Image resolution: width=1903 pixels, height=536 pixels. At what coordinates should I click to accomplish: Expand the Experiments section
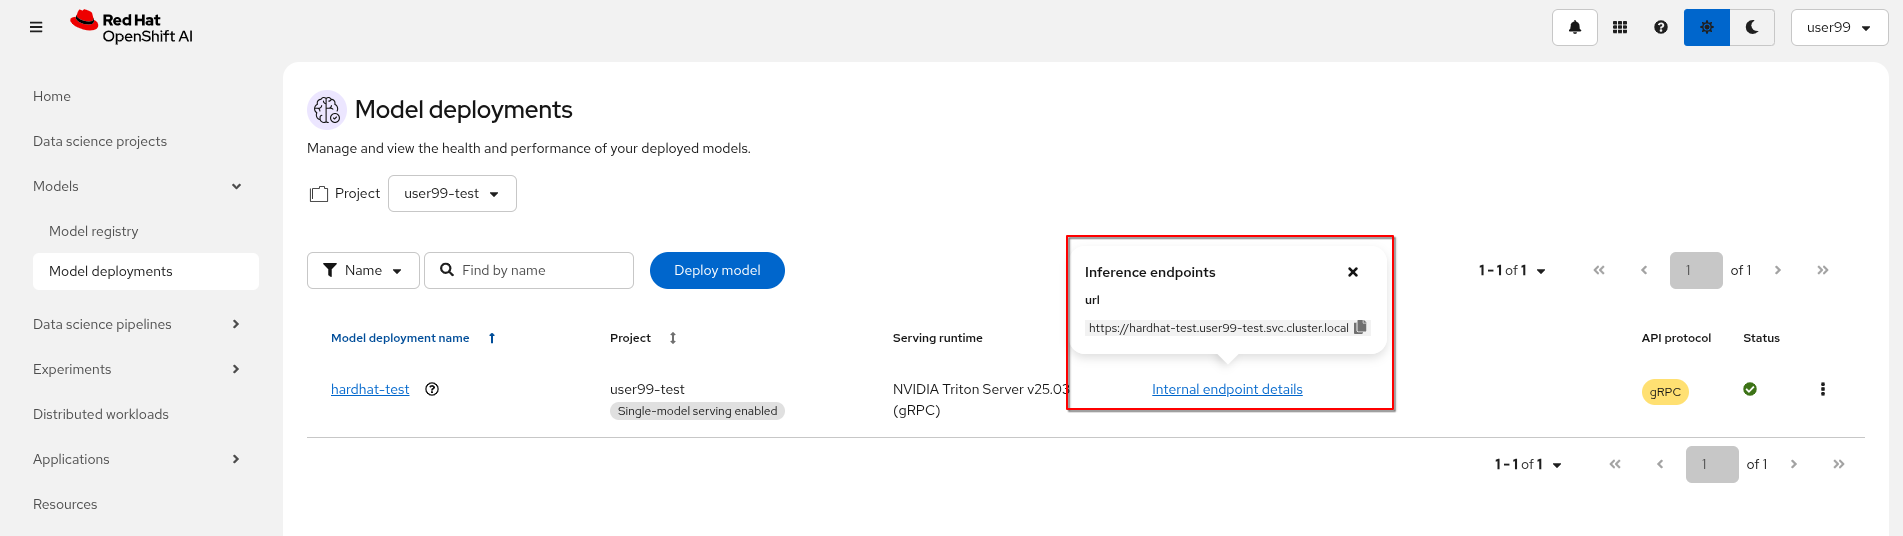click(138, 369)
